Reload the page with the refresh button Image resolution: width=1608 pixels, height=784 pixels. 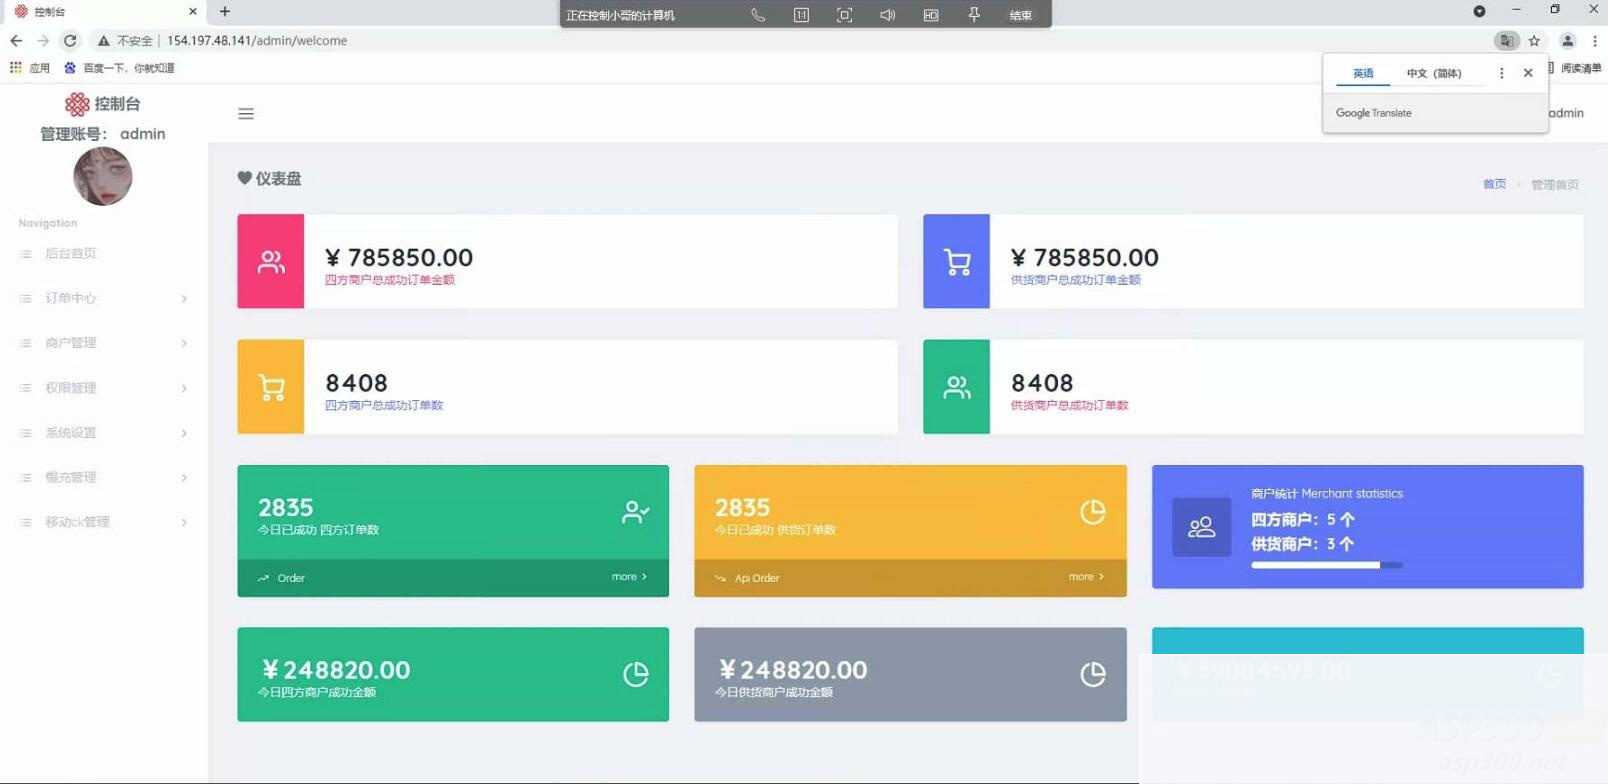point(70,41)
